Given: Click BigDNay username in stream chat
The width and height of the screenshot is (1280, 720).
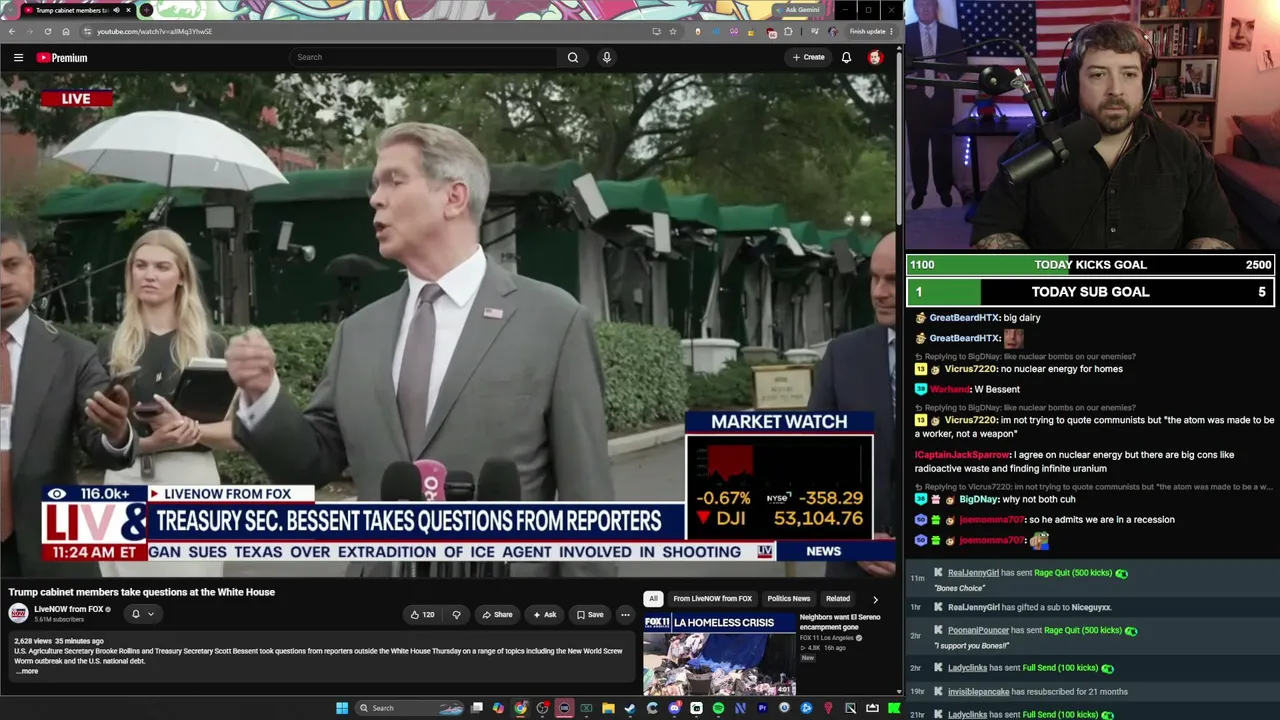Looking at the screenshot, I should click(x=978, y=500).
